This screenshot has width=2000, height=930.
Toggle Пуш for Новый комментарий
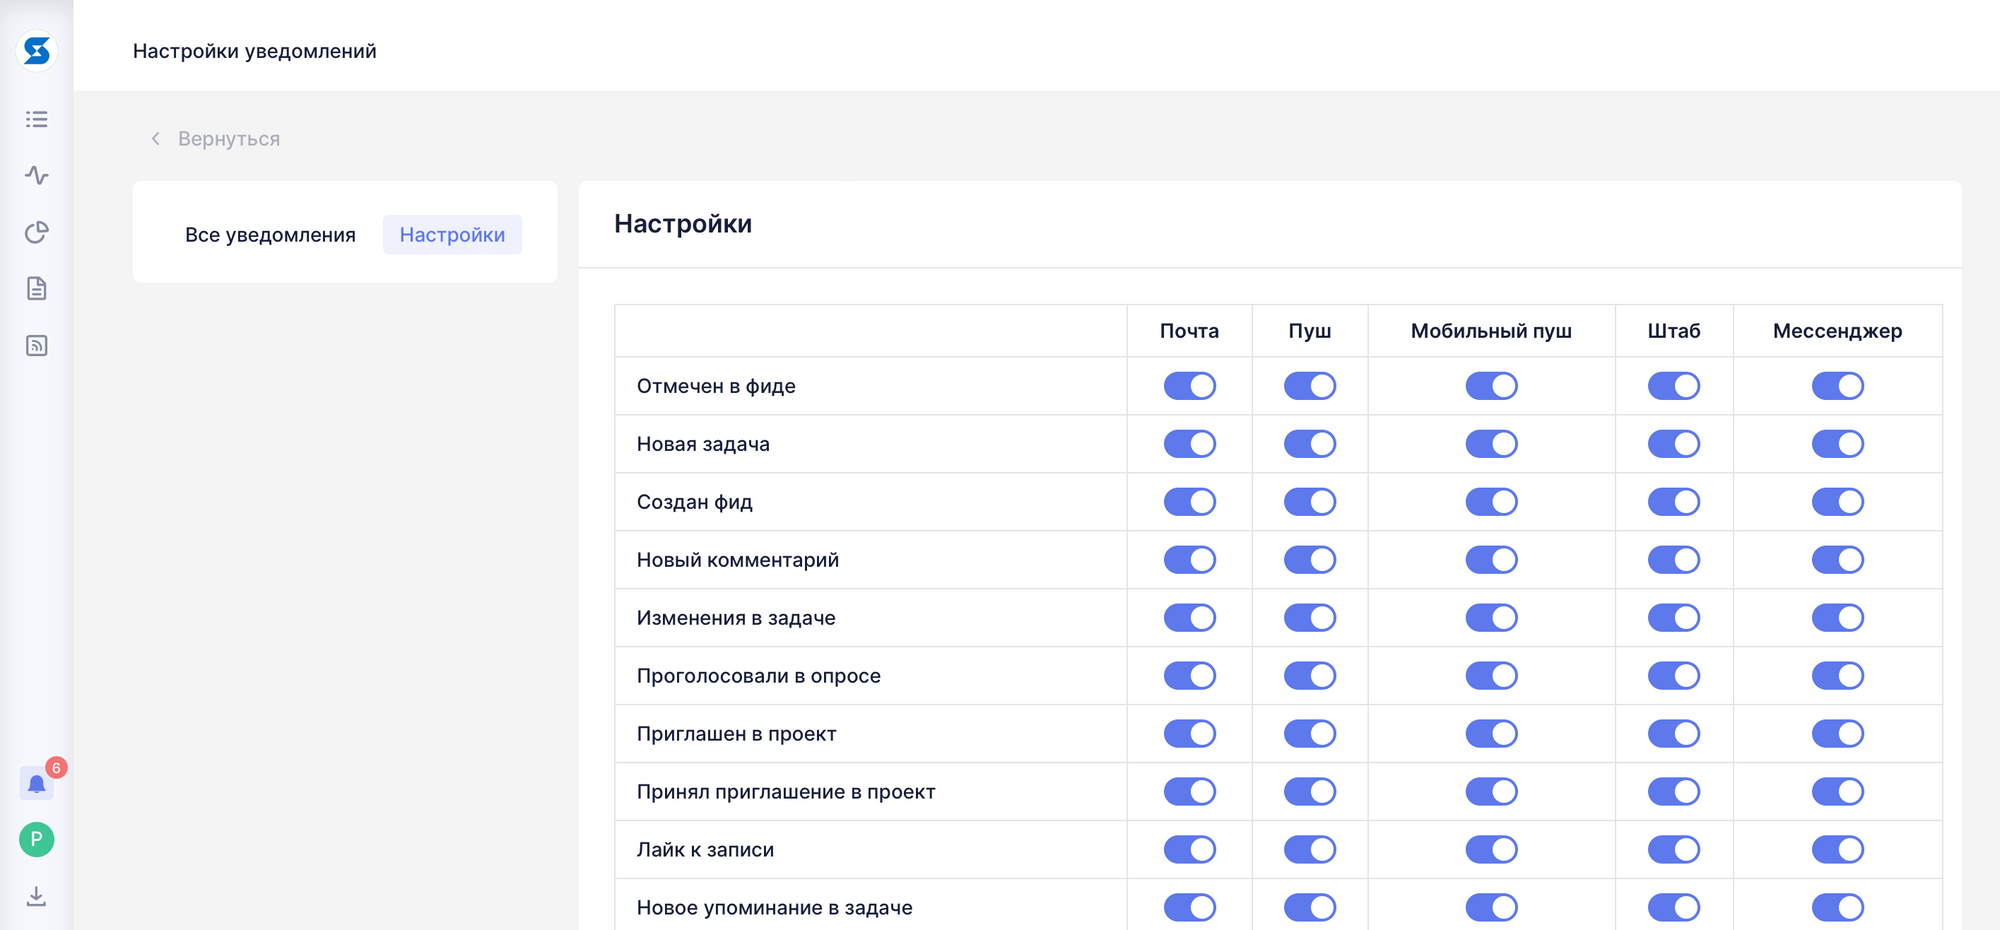tap(1310, 560)
